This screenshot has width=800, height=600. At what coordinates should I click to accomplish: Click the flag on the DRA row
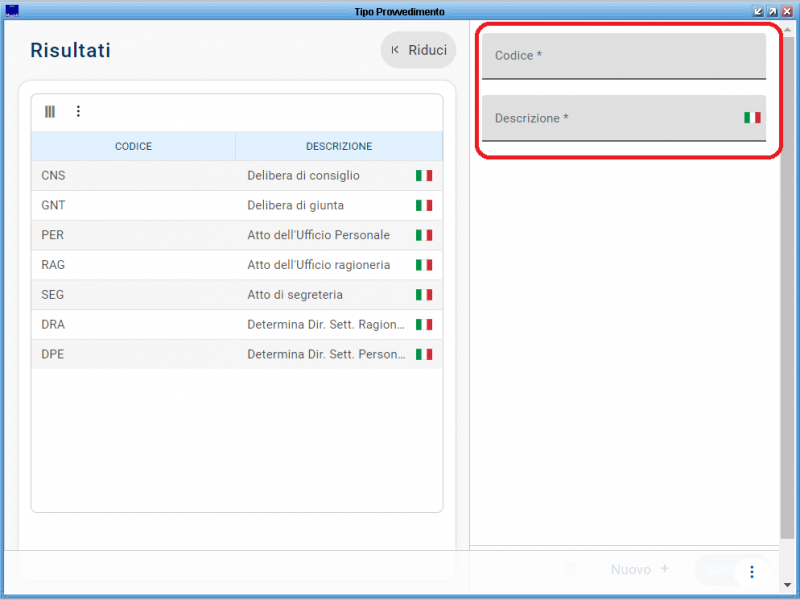[x=424, y=324]
